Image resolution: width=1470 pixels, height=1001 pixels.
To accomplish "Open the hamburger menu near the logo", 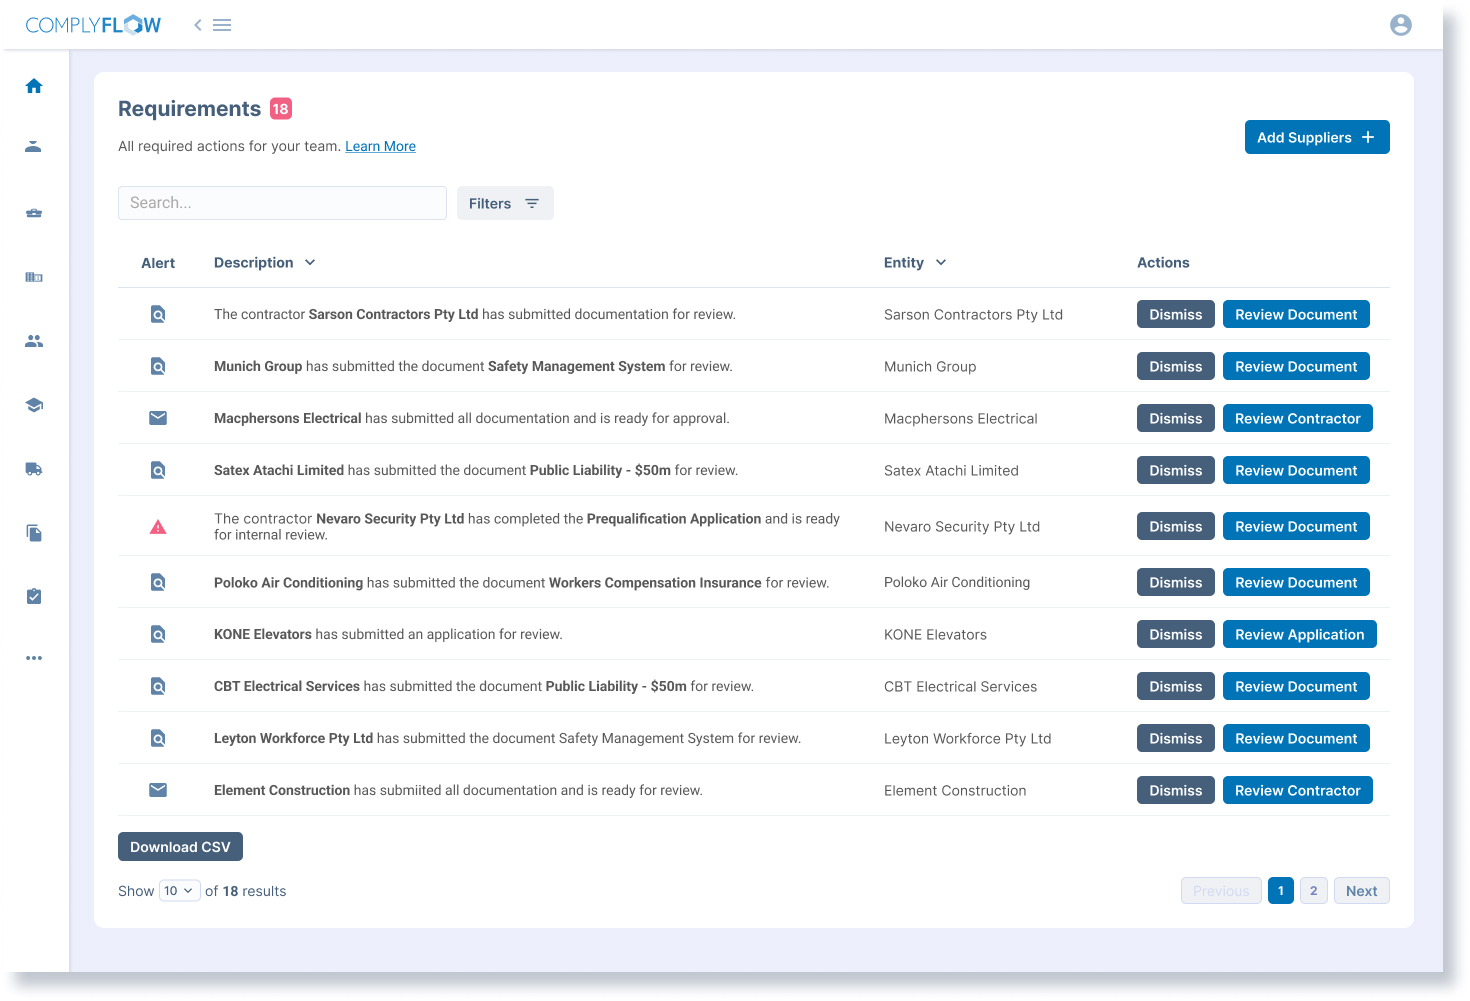I will click(222, 24).
